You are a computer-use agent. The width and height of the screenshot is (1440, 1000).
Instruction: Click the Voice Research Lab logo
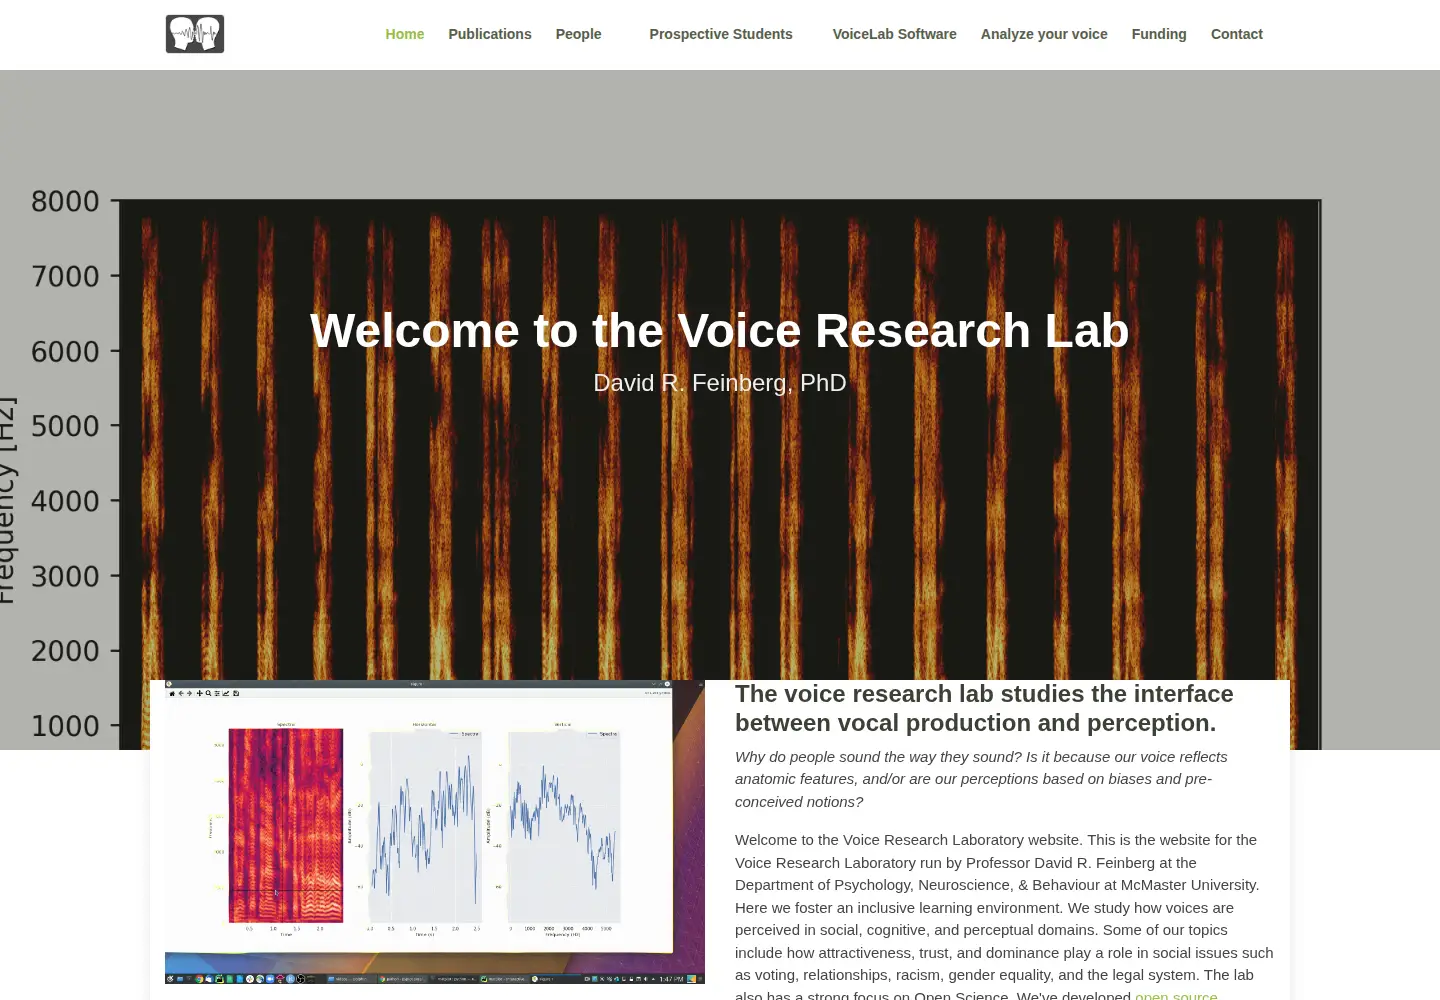click(x=195, y=34)
